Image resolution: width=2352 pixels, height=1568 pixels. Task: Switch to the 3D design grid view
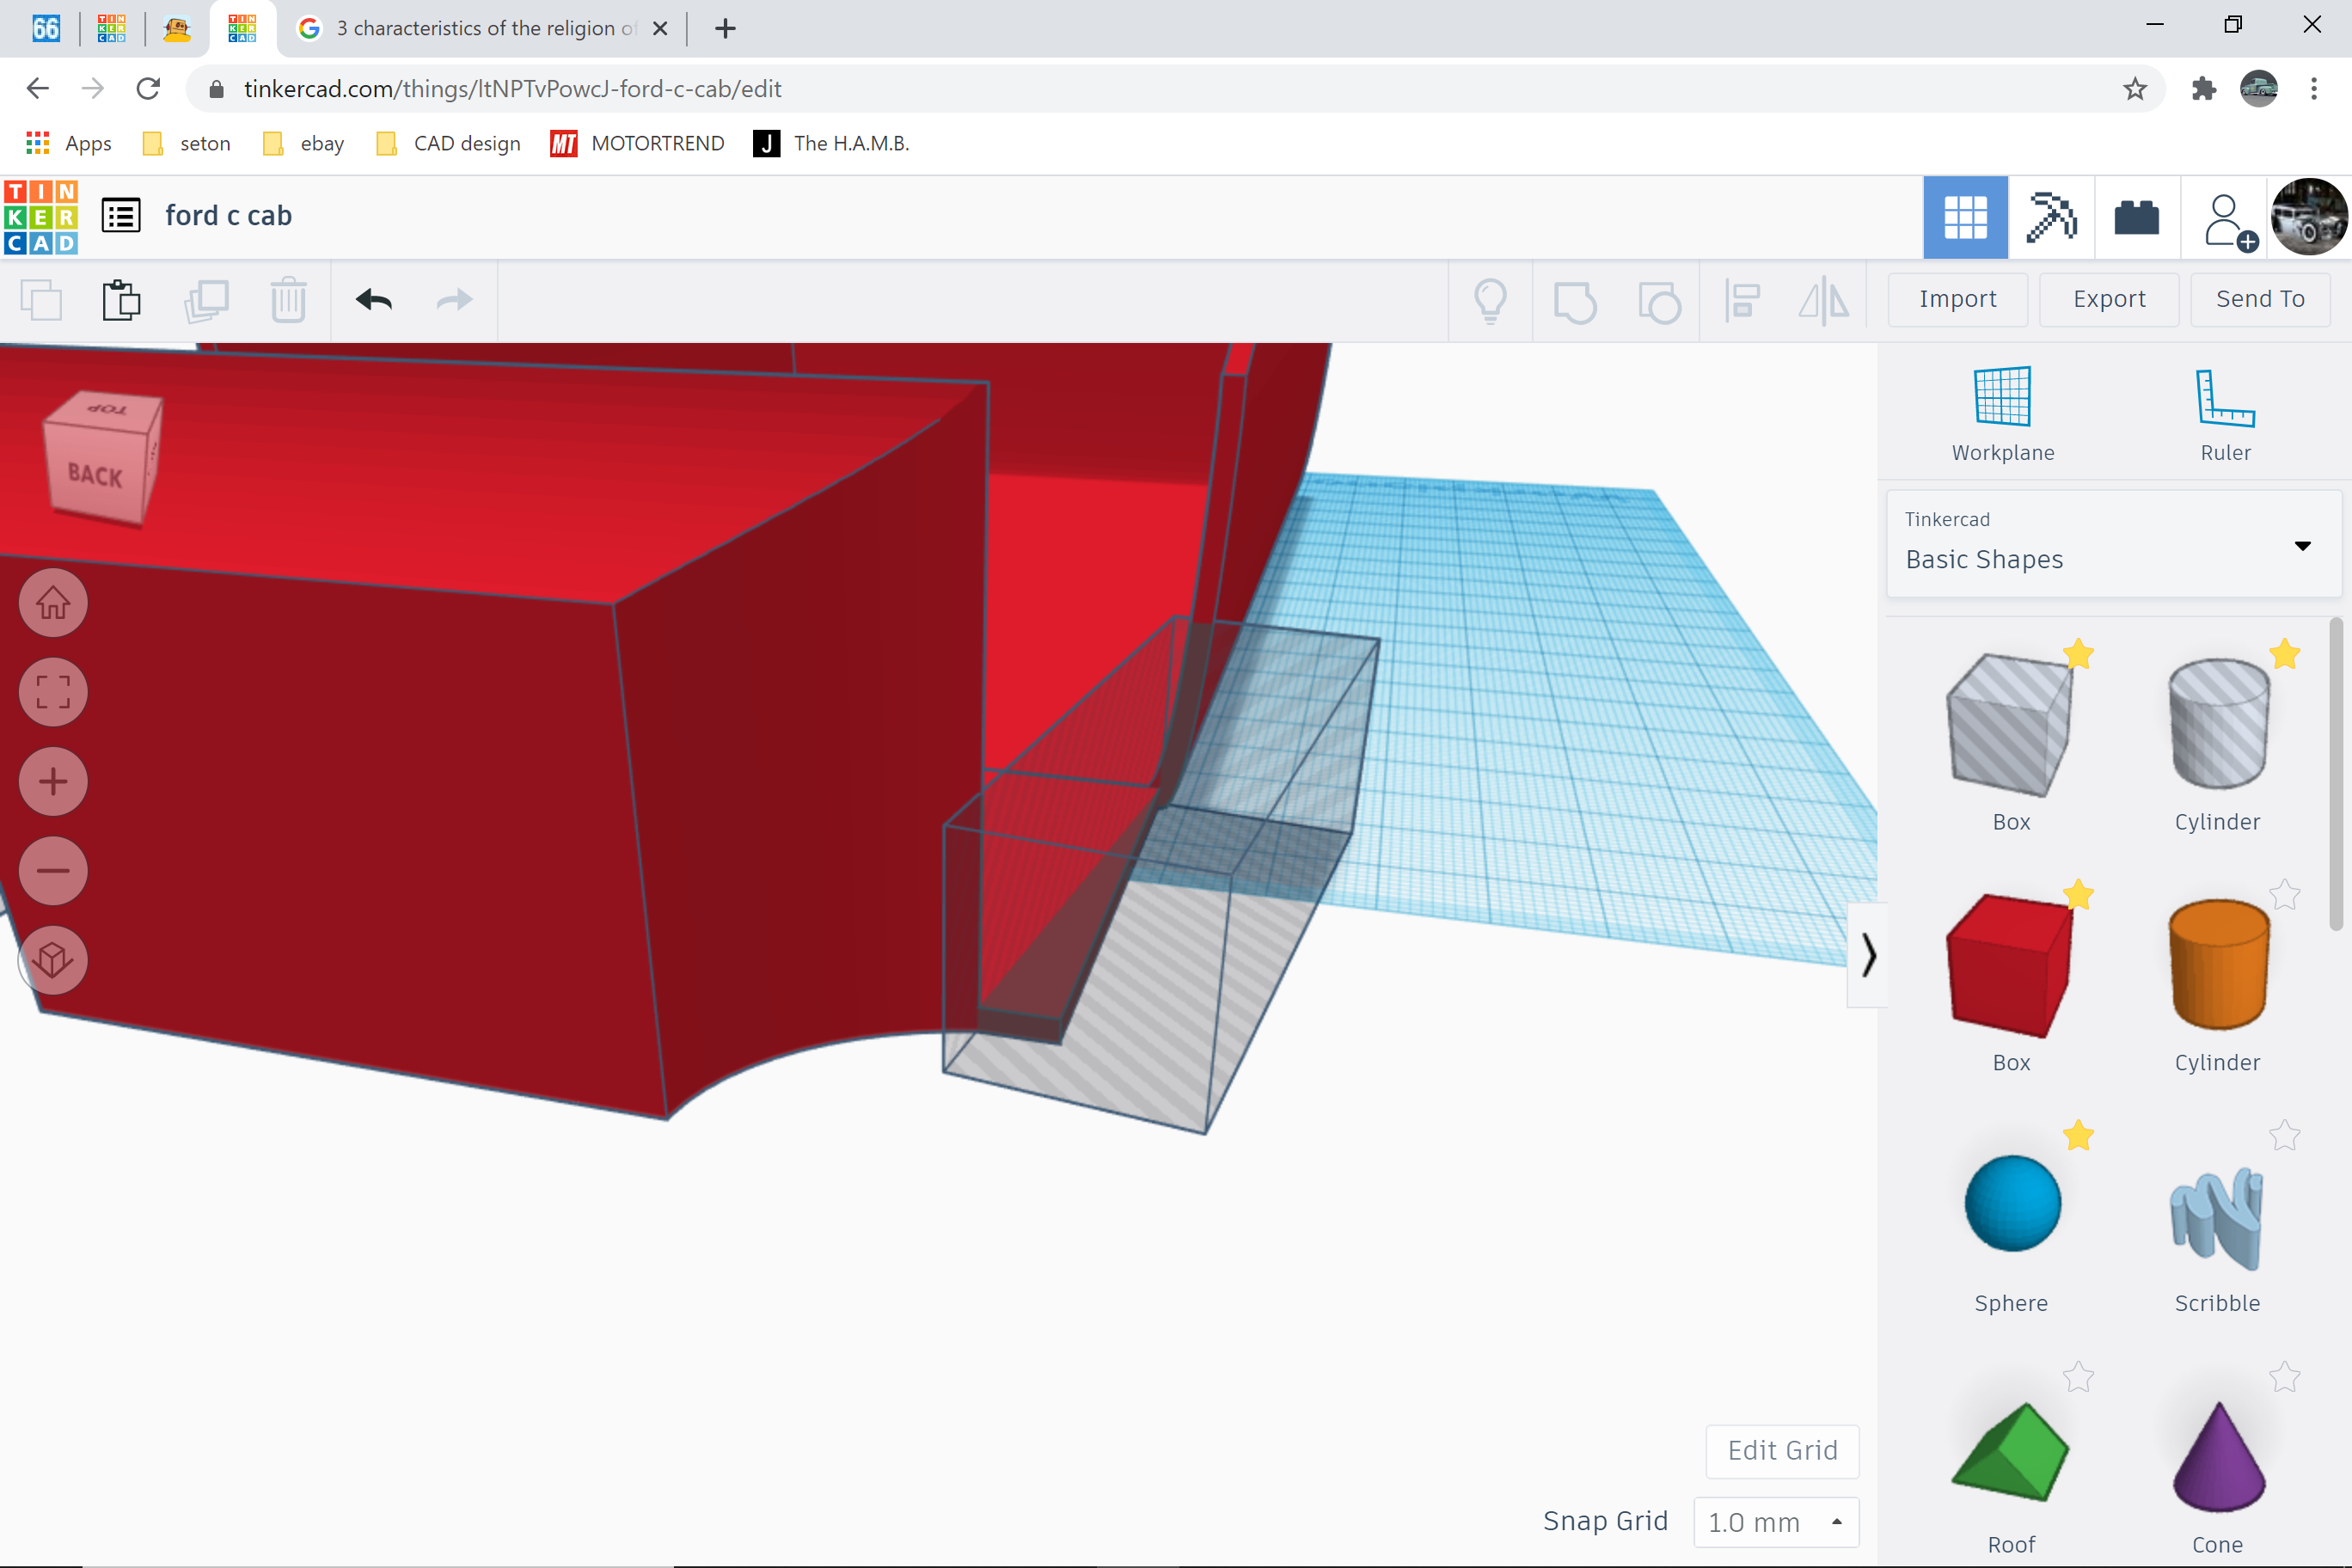click(1965, 218)
